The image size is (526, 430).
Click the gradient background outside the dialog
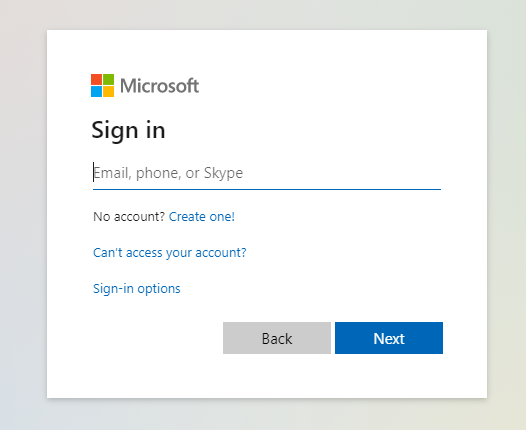tap(23, 215)
